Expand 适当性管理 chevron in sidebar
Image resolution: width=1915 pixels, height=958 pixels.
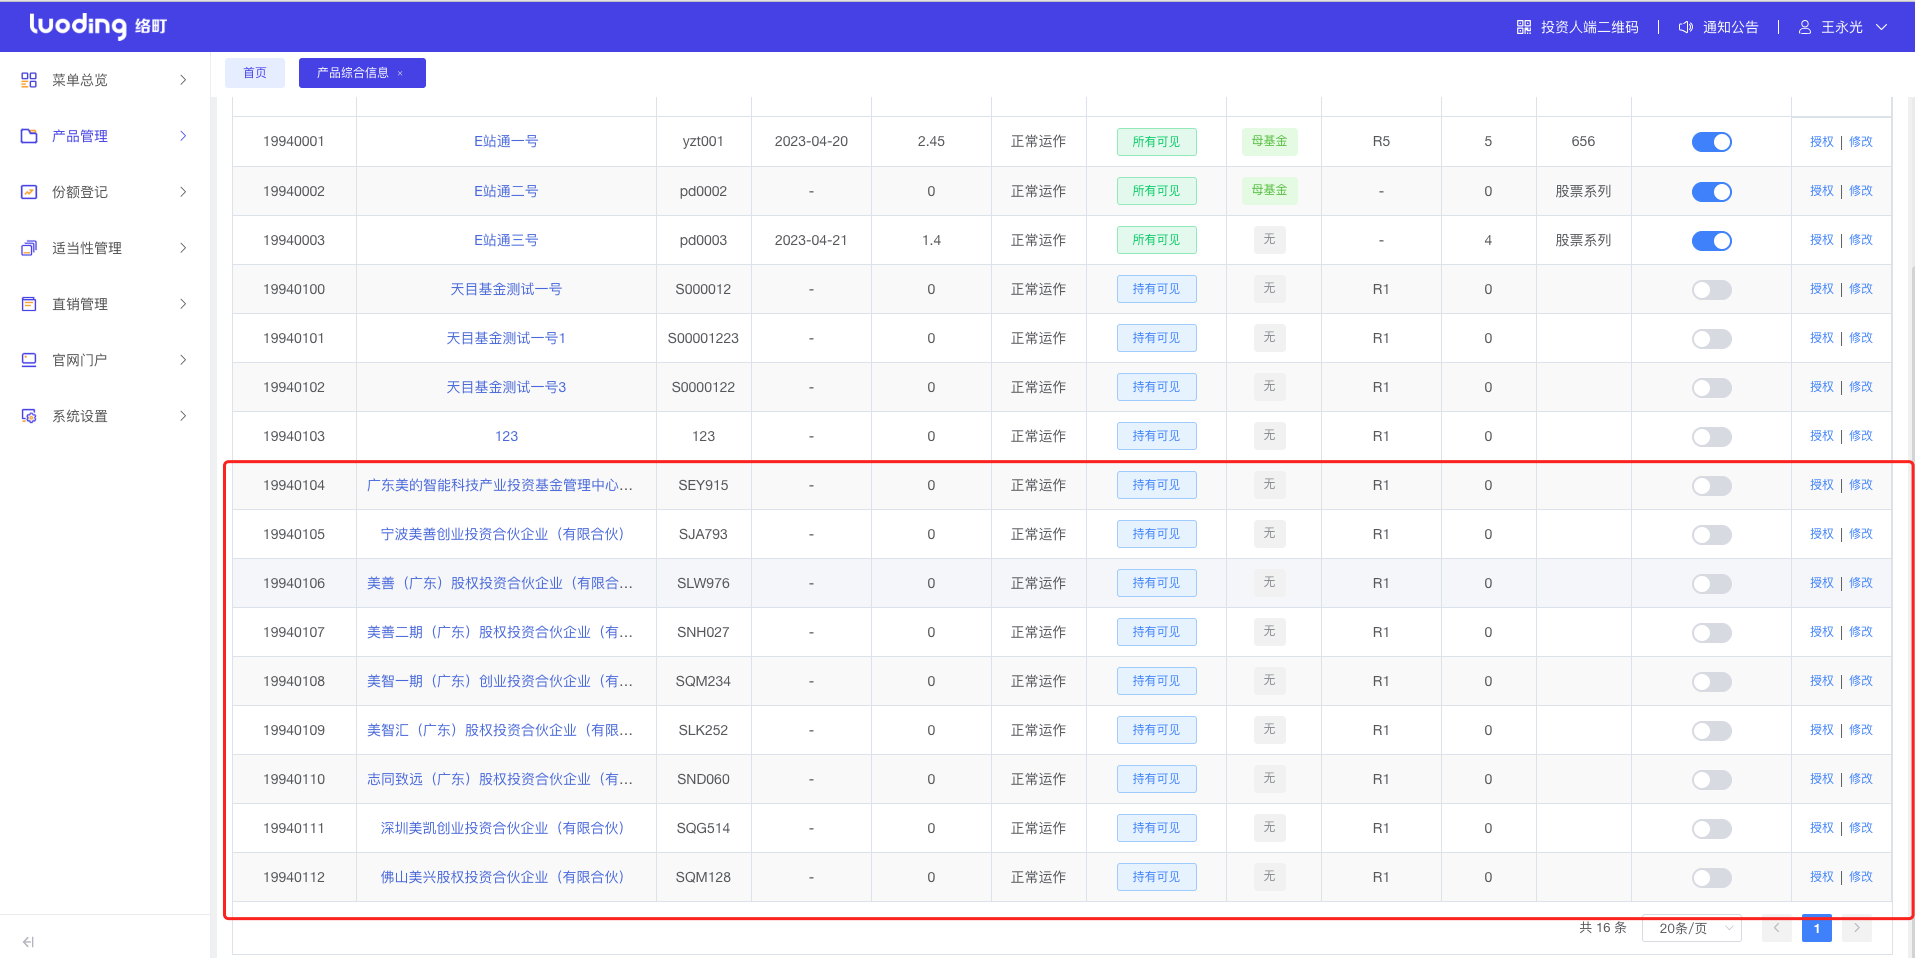183,248
